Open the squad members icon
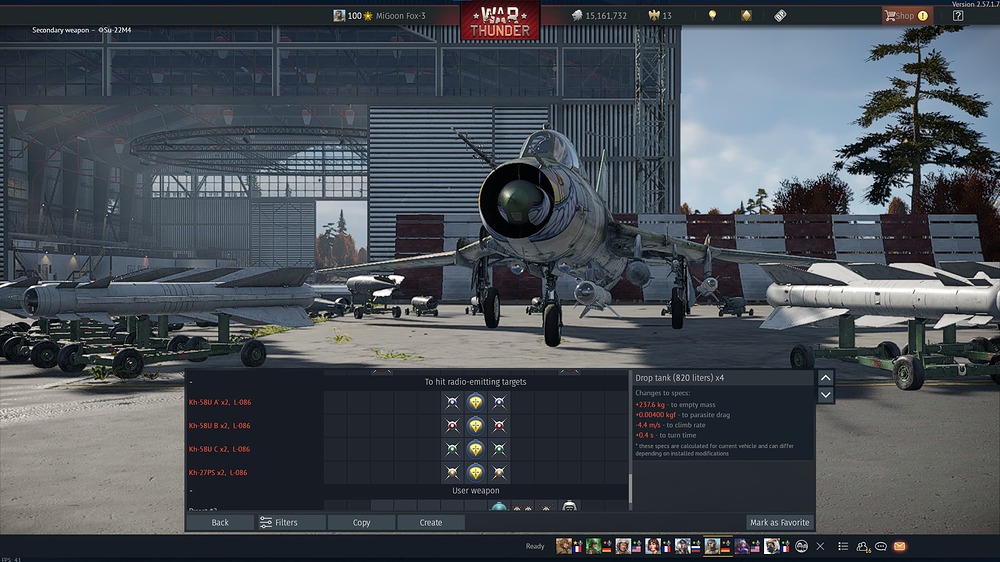This screenshot has height=562, width=1000. click(x=863, y=546)
